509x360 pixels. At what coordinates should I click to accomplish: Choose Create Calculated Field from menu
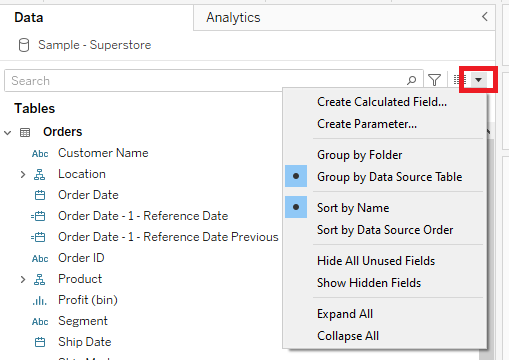click(x=382, y=102)
